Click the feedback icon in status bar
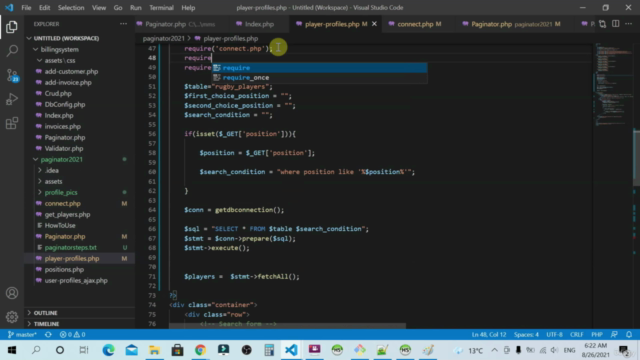The height and width of the screenshot is (360, 640). click(x=614, y=335)
